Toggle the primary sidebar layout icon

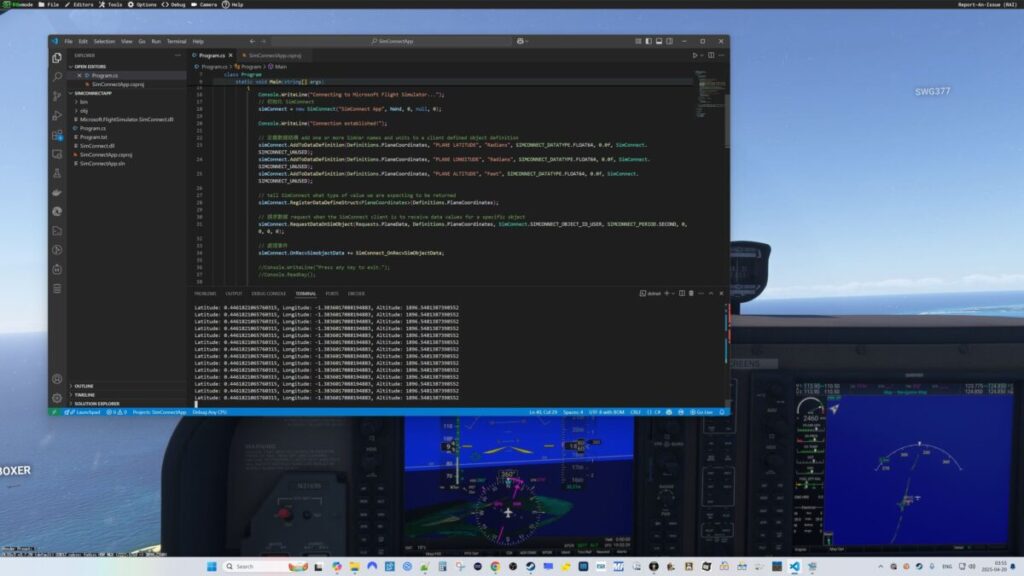(x=648, y=41)
